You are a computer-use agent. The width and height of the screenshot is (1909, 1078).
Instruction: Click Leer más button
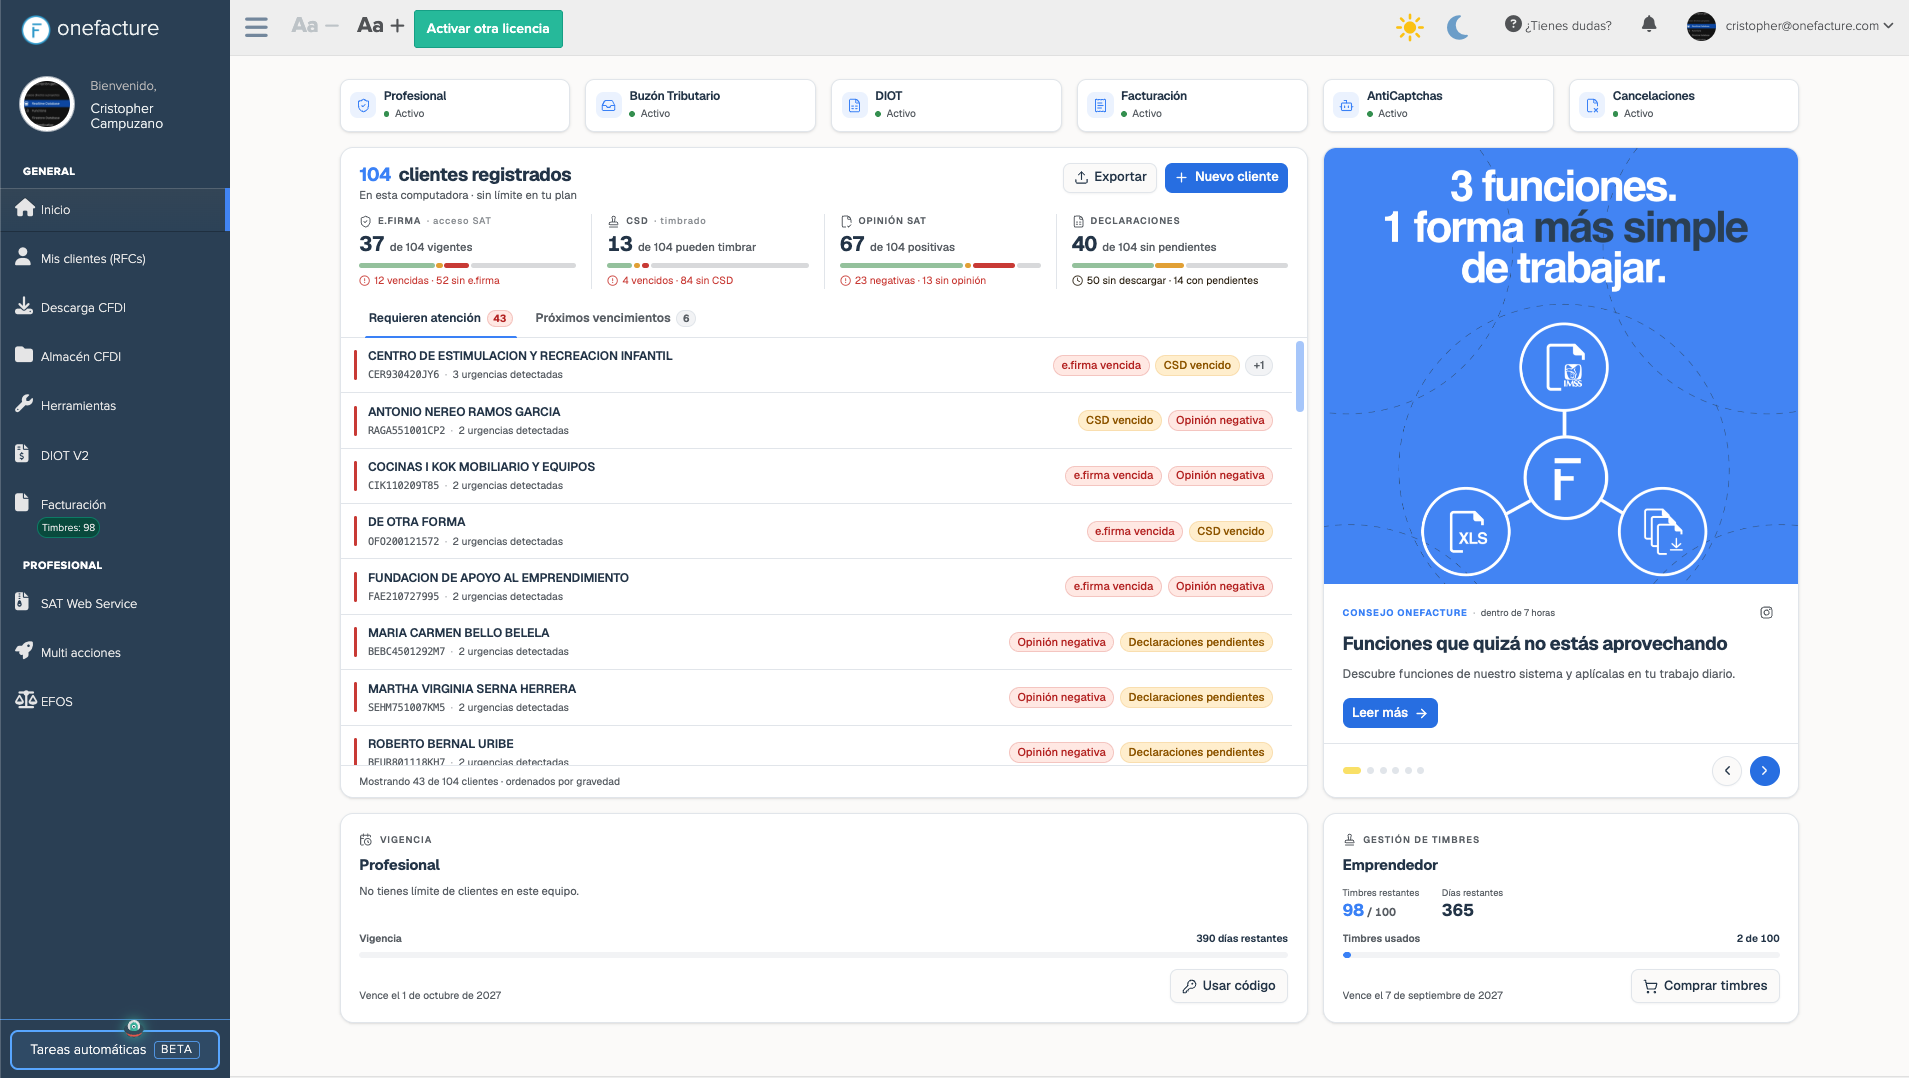click(1390, 713)
